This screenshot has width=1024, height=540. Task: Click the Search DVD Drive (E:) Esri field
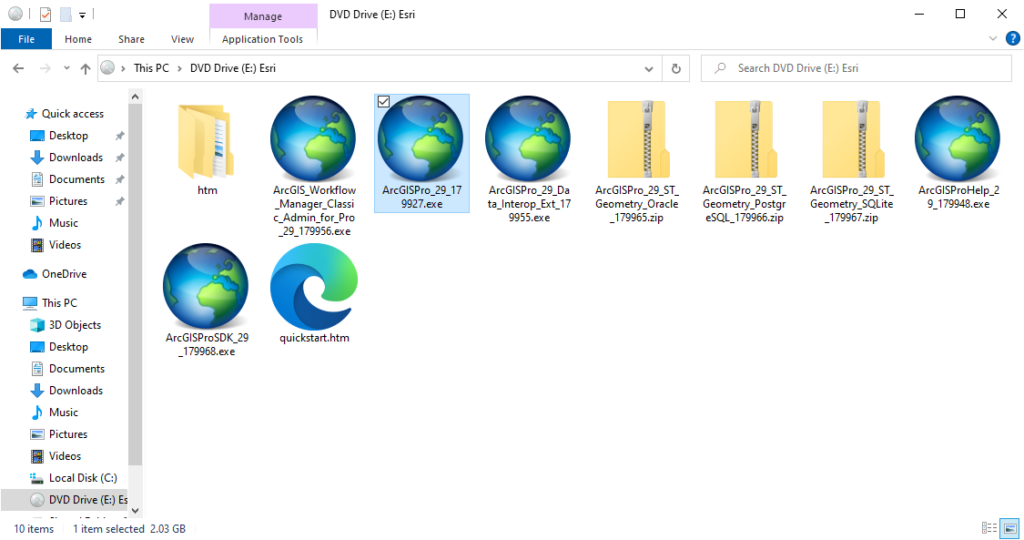(x=856, y=68)
